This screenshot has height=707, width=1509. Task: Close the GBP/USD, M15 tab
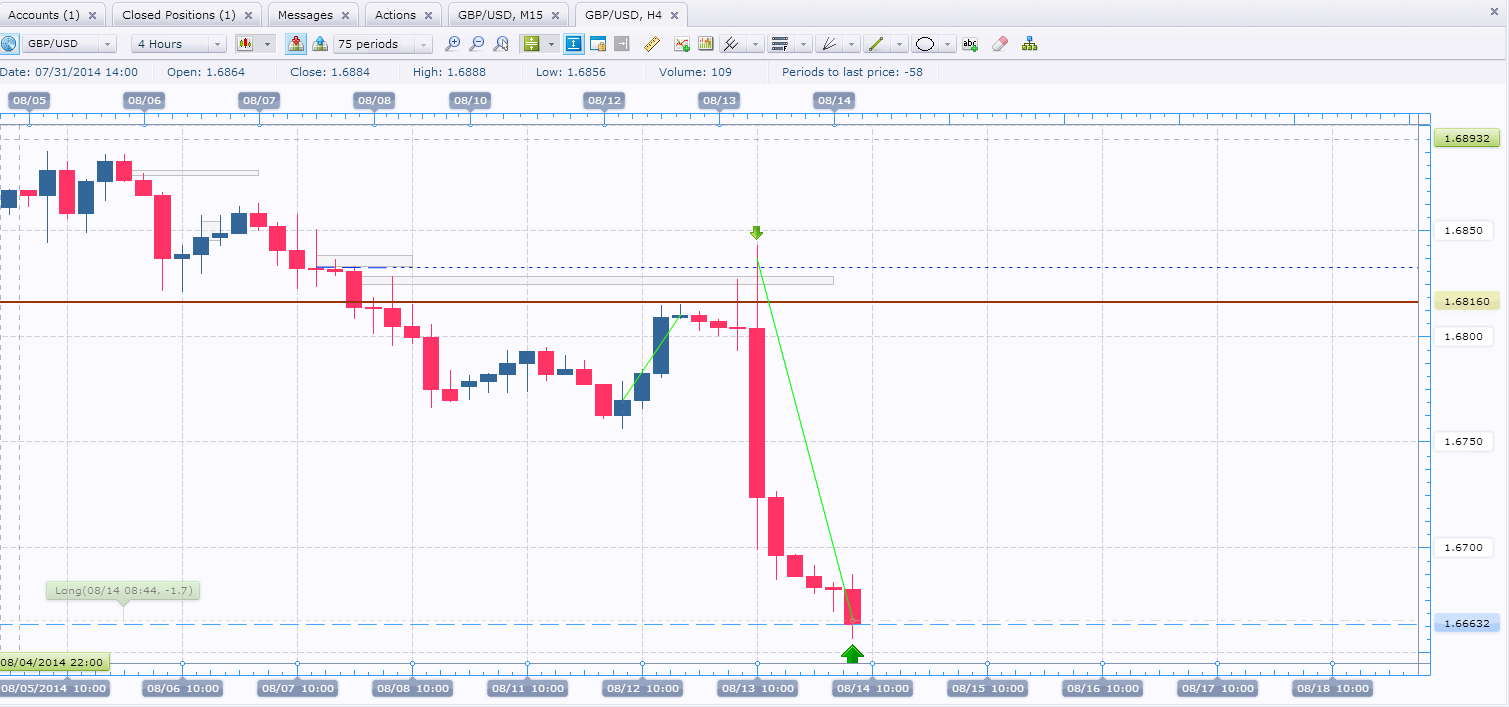557,16
